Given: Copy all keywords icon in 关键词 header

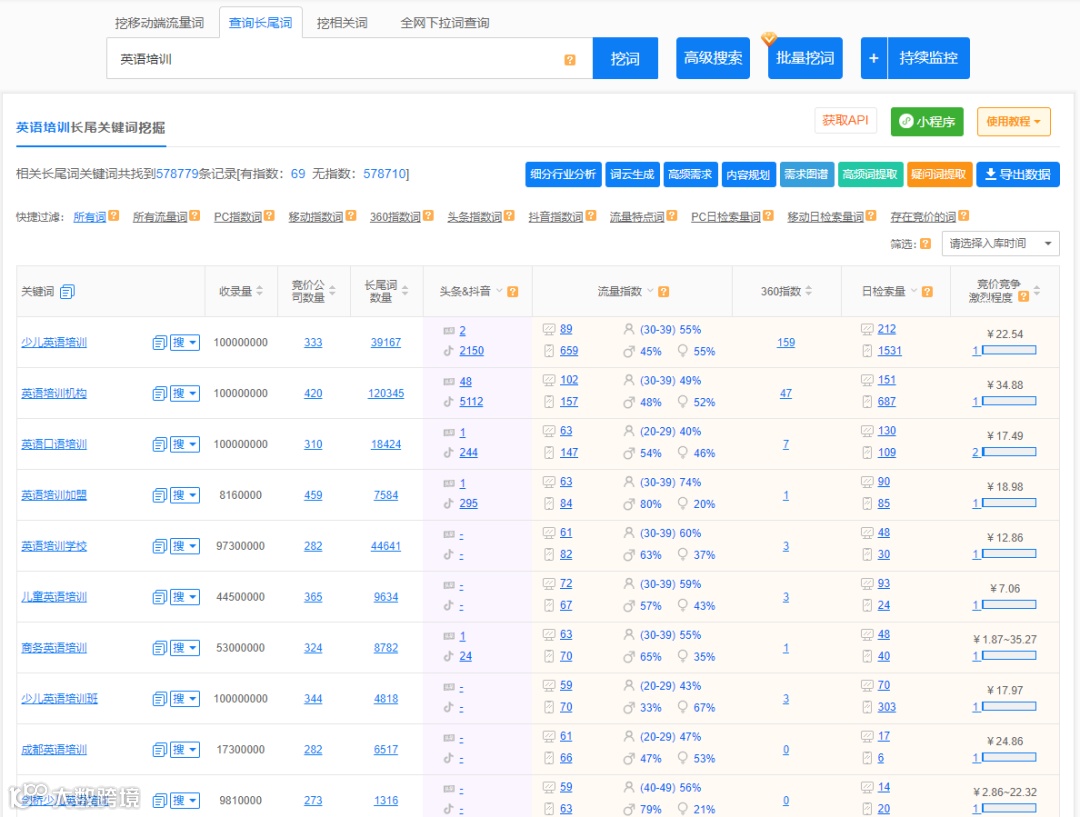Looking at the screenshot, I should point(67,292).
